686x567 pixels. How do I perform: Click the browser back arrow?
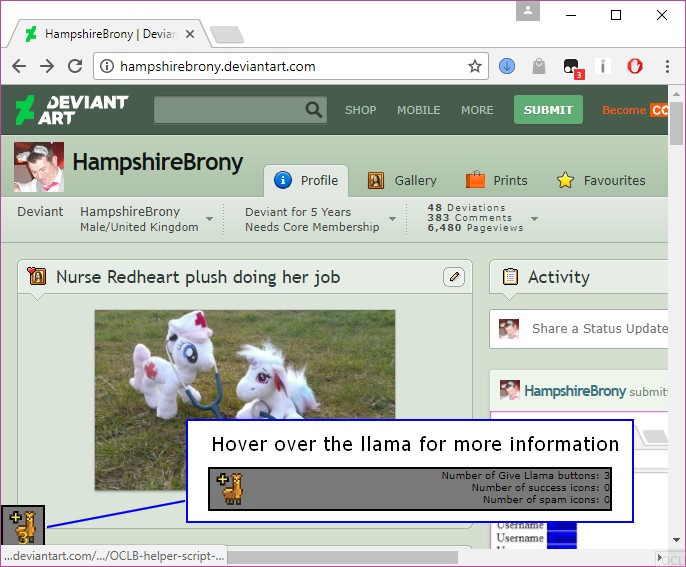19,66
